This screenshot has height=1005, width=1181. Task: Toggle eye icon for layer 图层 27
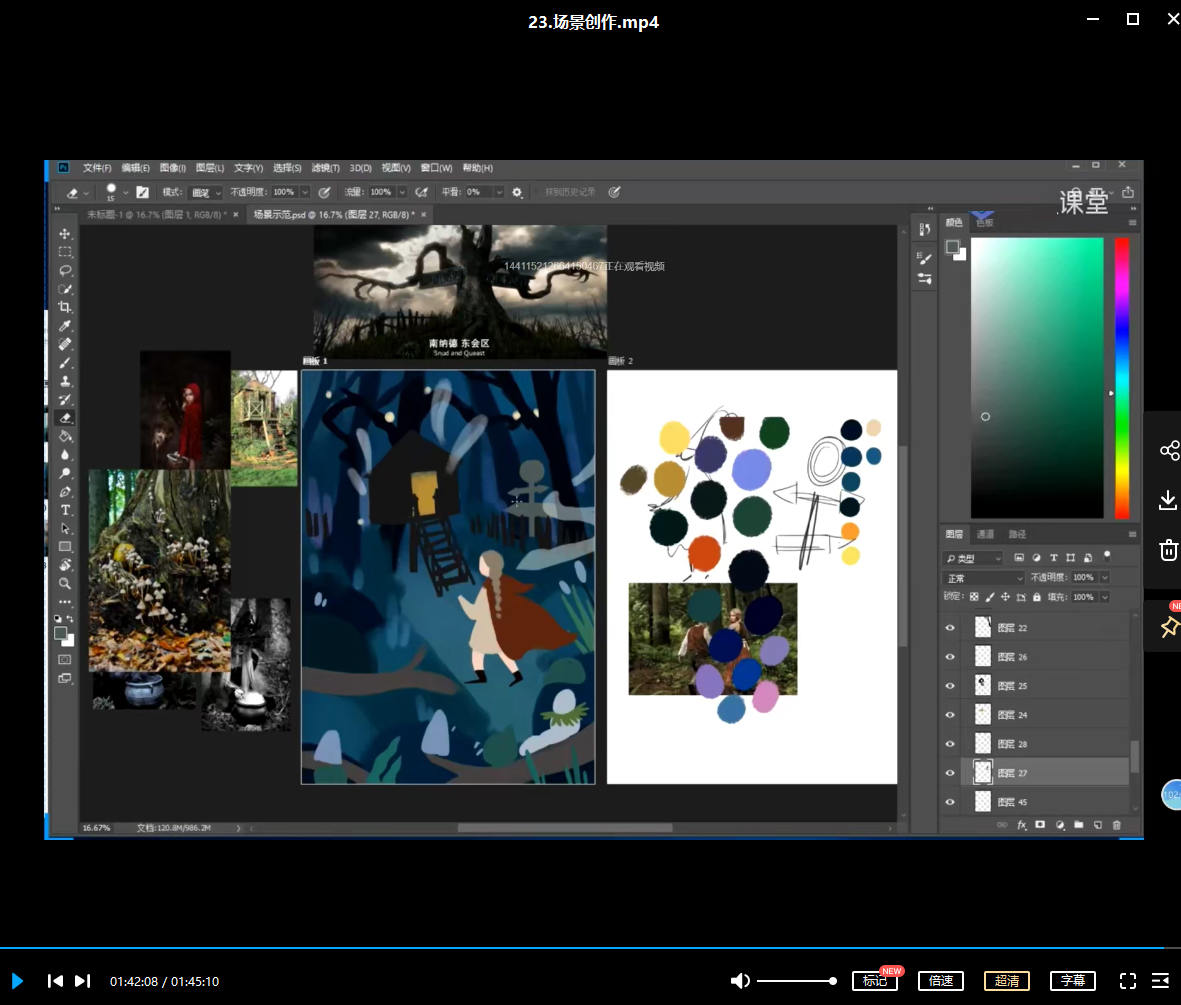(x=950, y=773)
